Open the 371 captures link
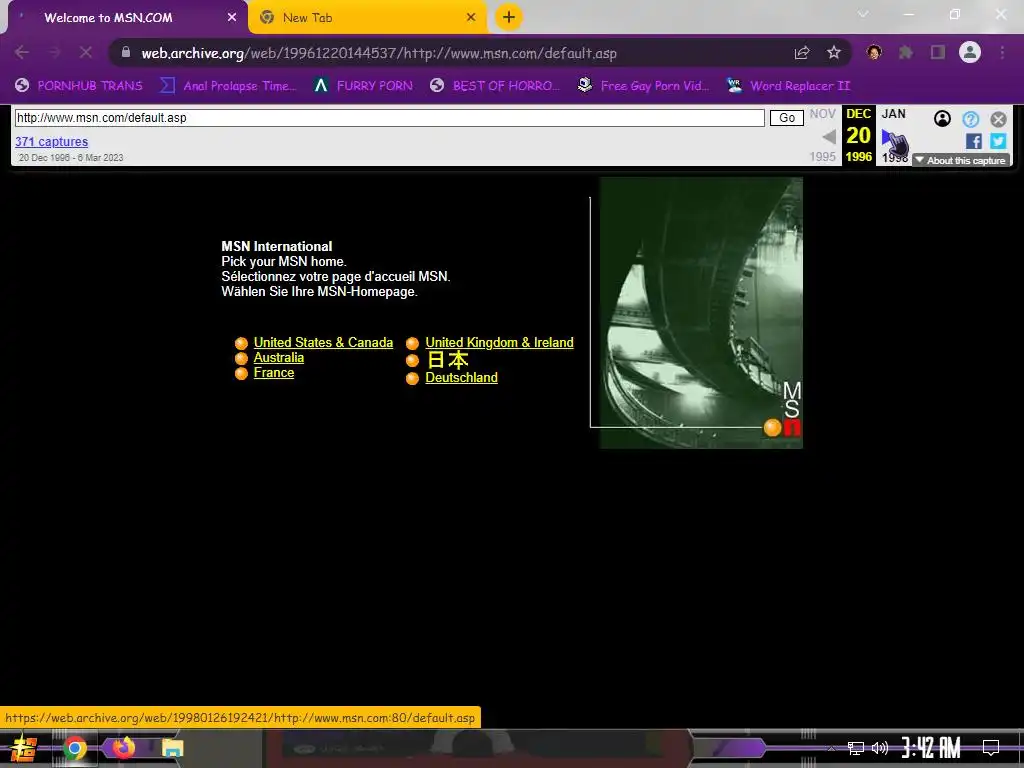This screenshot has width=1024, height=768. coord(52,142)
